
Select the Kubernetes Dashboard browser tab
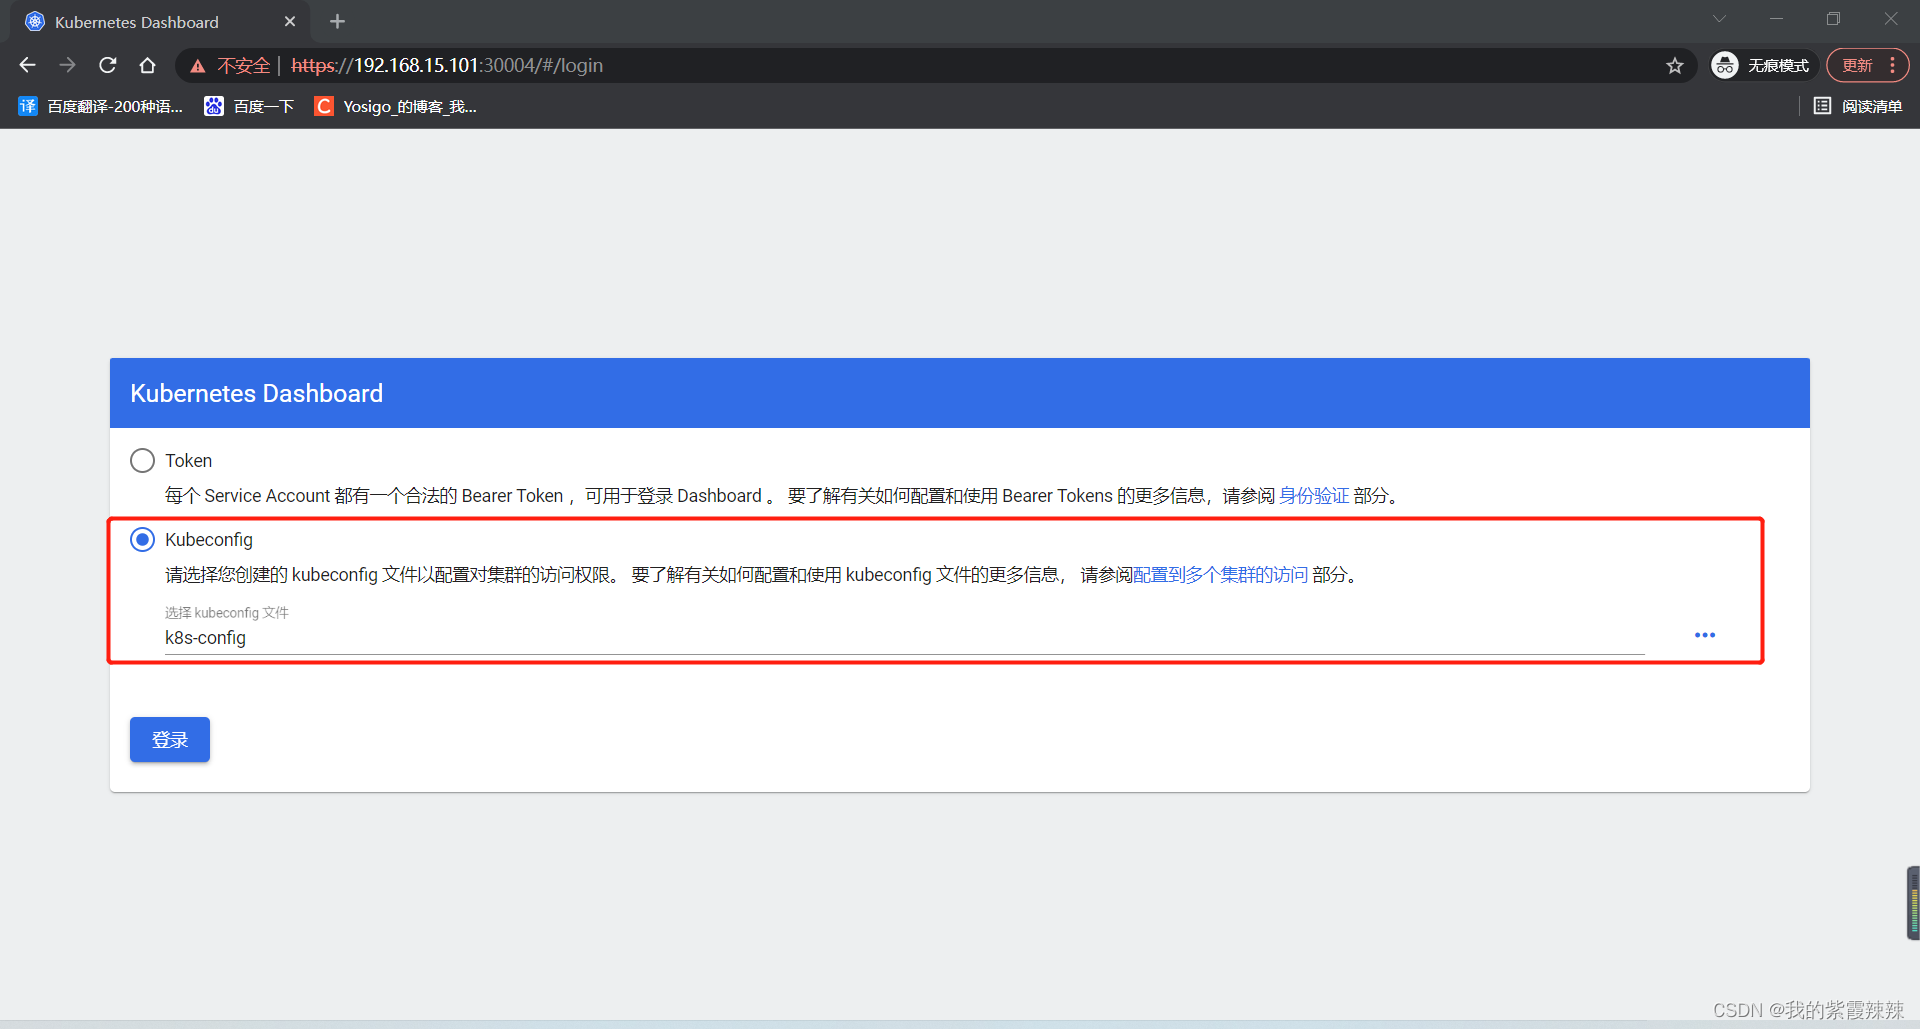click(160, 22)
